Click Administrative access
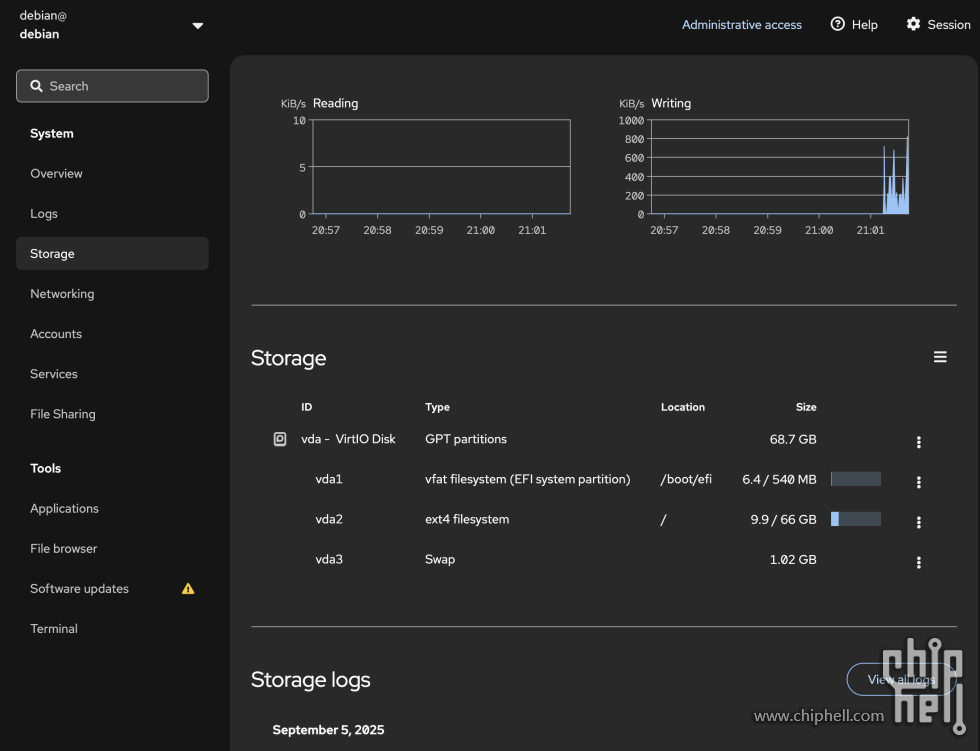The image size is (980, 751). [741, 24]
